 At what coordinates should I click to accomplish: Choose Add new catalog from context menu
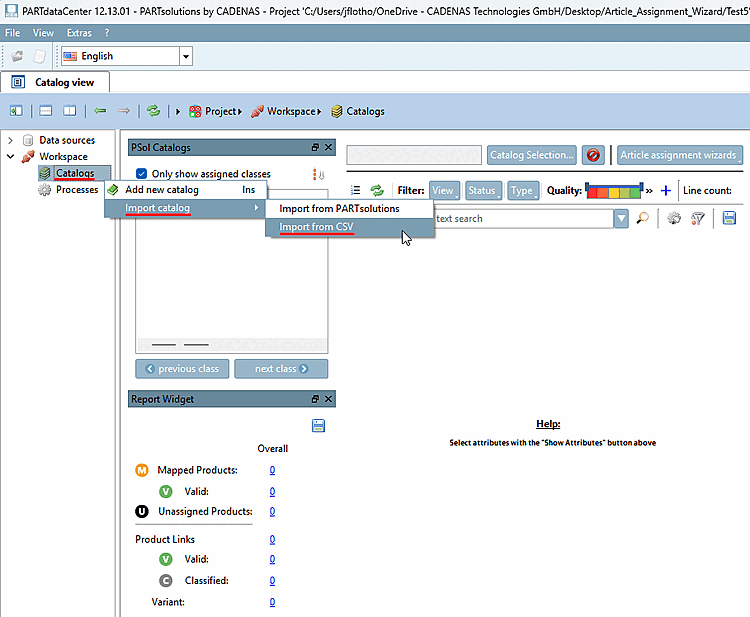point(185,190)
